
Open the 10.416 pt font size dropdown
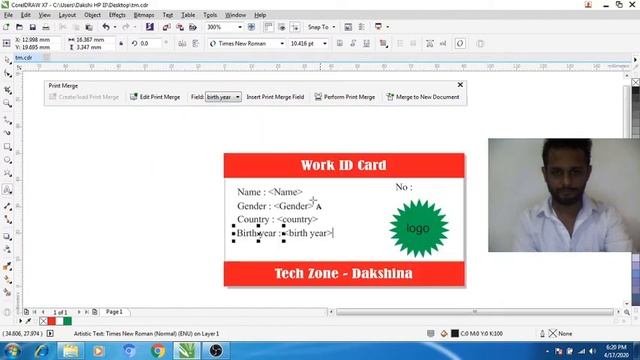(325, 43)
